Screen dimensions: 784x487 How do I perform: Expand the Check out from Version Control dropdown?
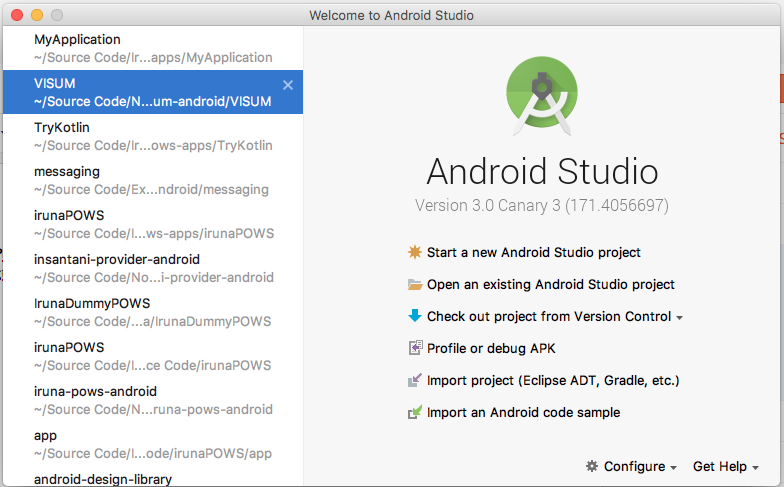click(680, 317)
